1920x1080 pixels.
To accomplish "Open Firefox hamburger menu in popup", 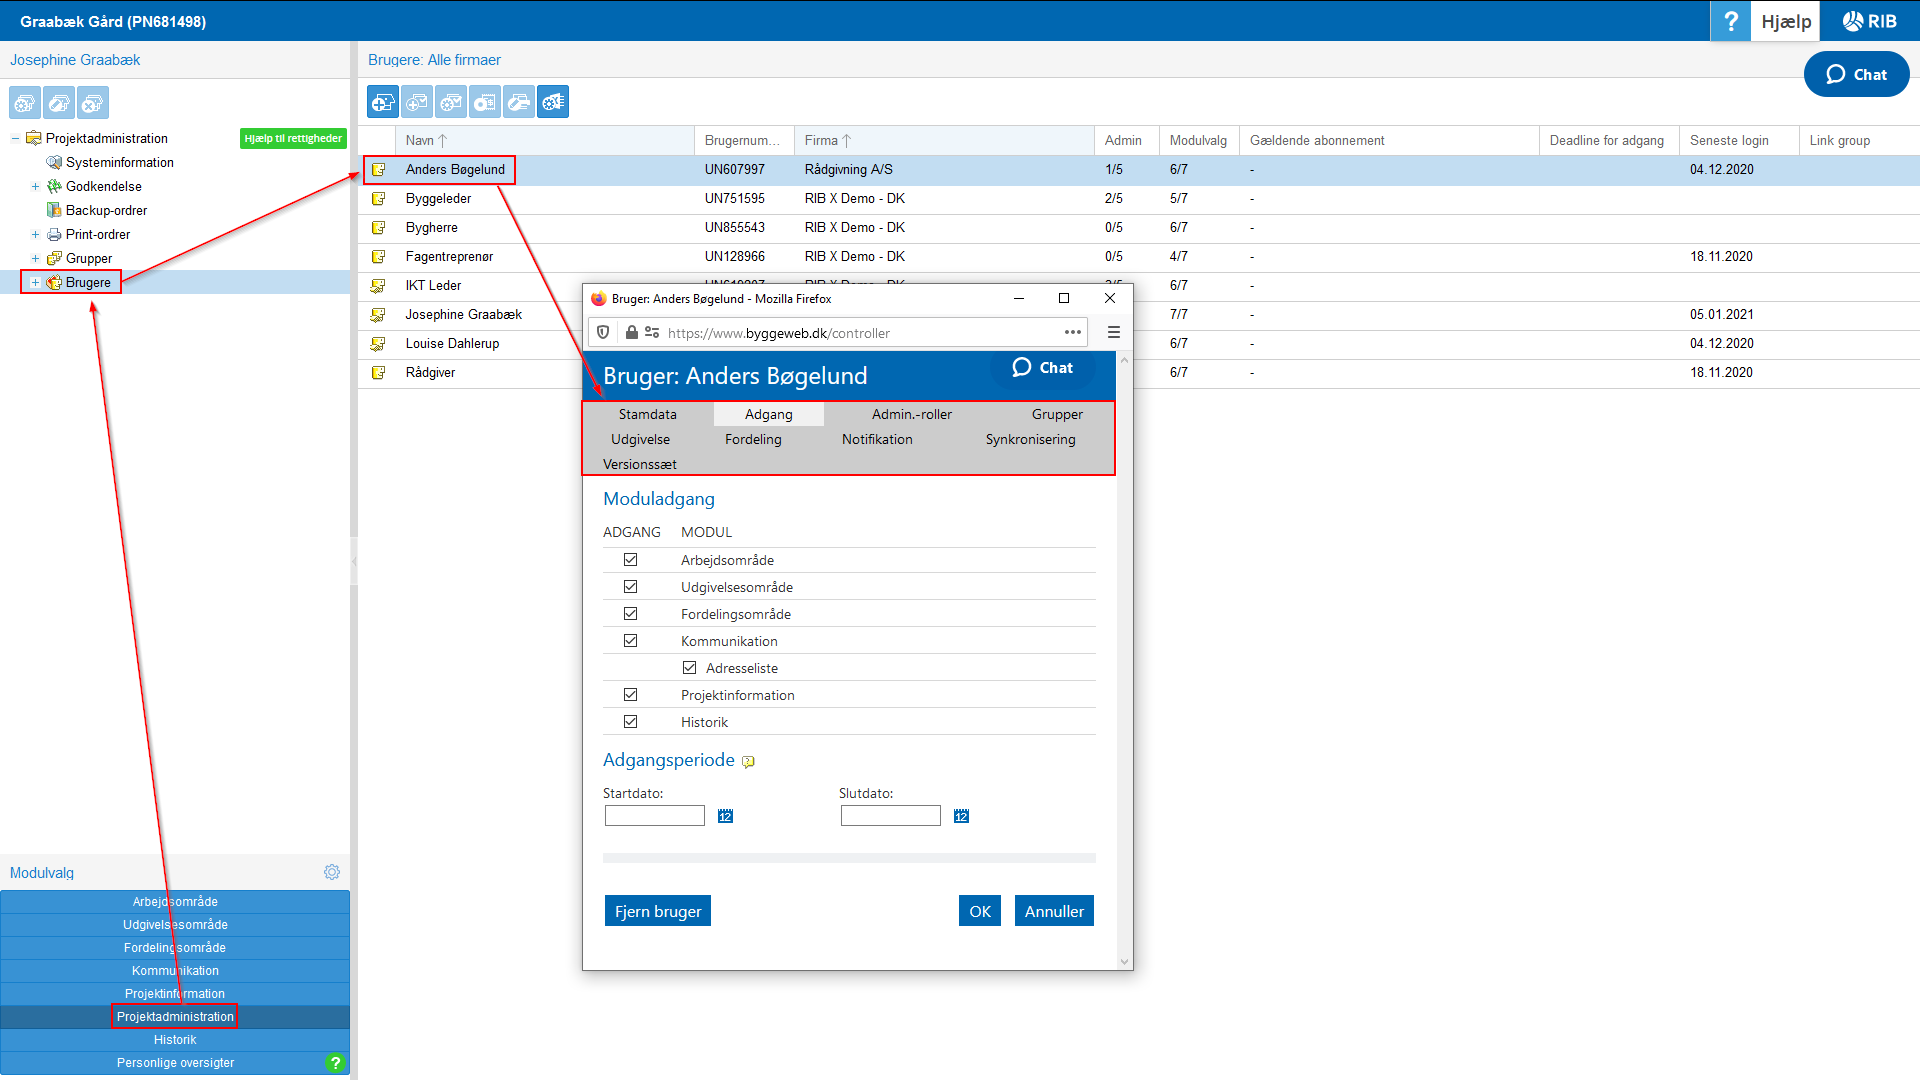I will 1114,332.
